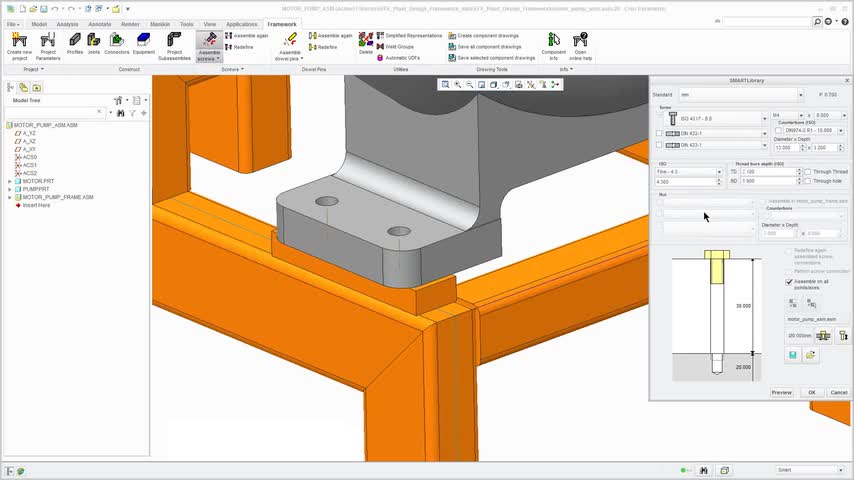Enable Through Thread checkbox
The image size is (854, 480).
[808, 172]
